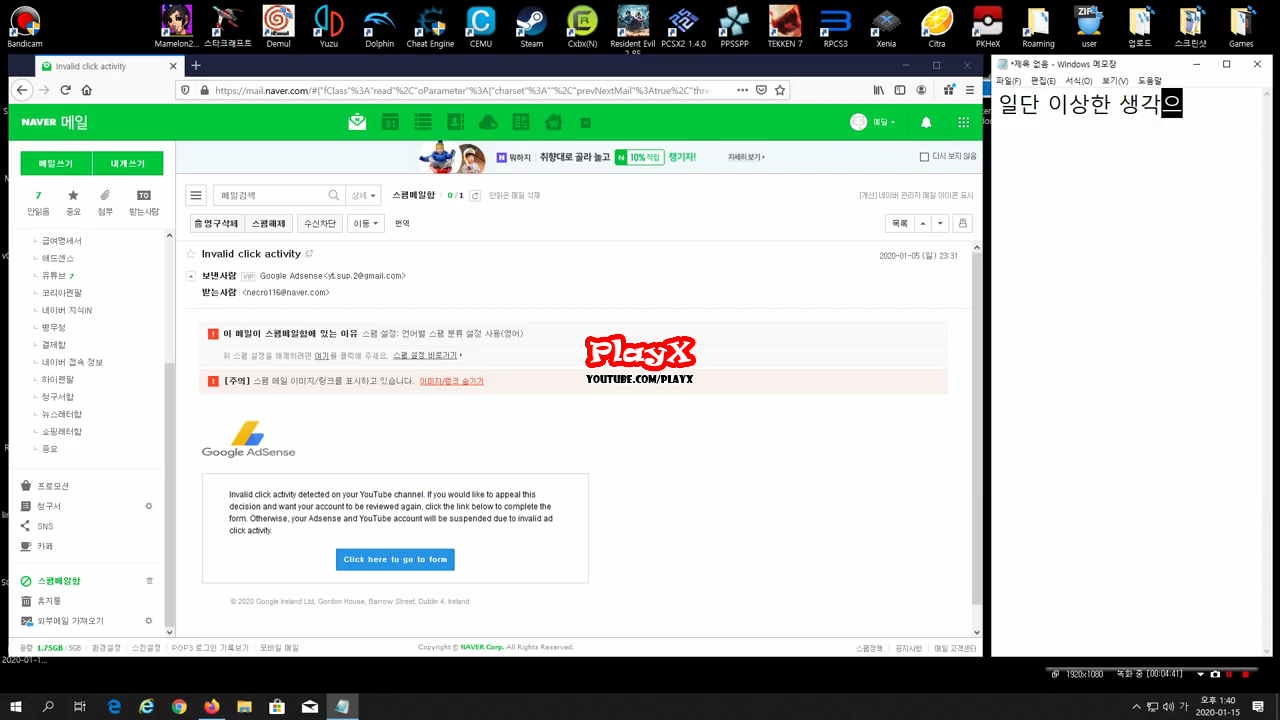The width and height of the screenshot is (1280, 720).
Task: Click the Windows Start button
Action: (x=16, y=706)
